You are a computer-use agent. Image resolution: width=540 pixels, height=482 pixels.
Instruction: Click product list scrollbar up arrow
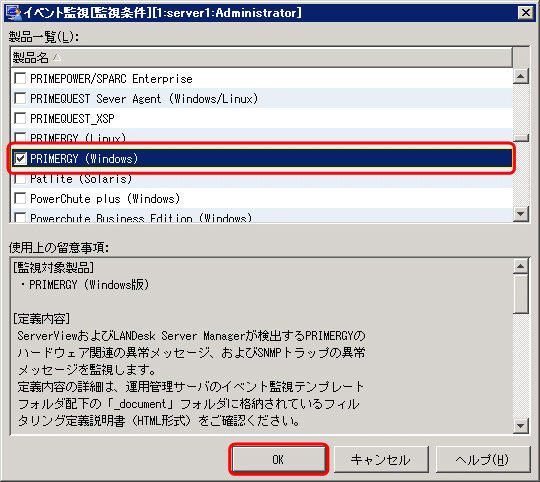[x=521, y=76]
